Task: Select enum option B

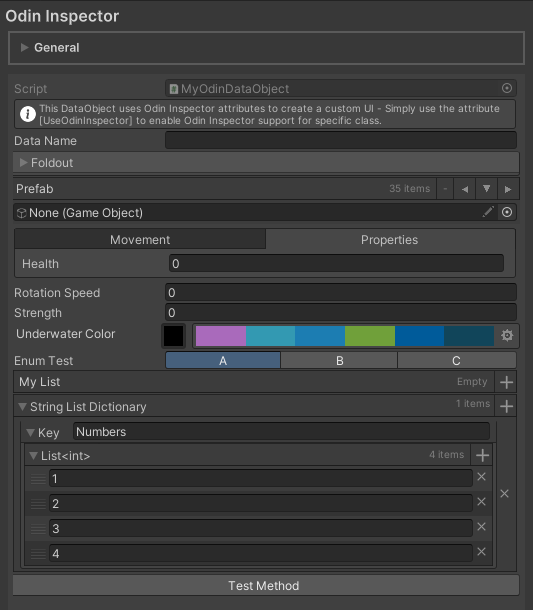Action: click(x=339, y=361)
